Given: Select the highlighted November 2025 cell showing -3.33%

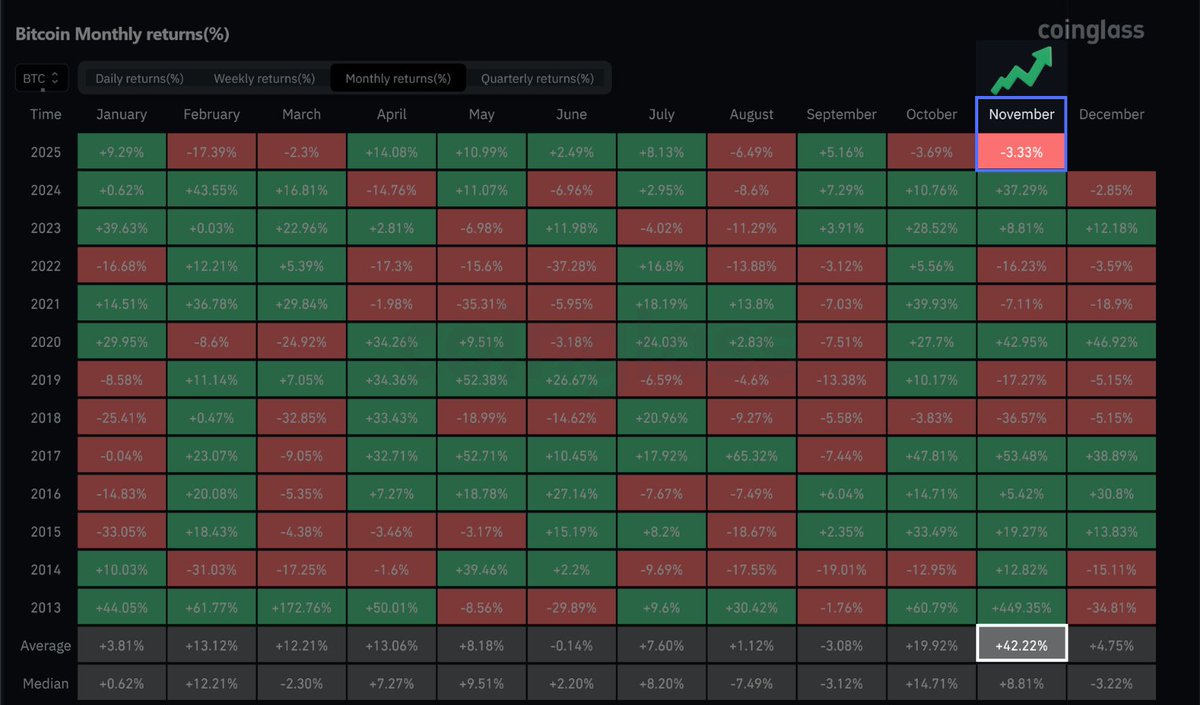Looking at the screenshot, I should coord(1021,151).
